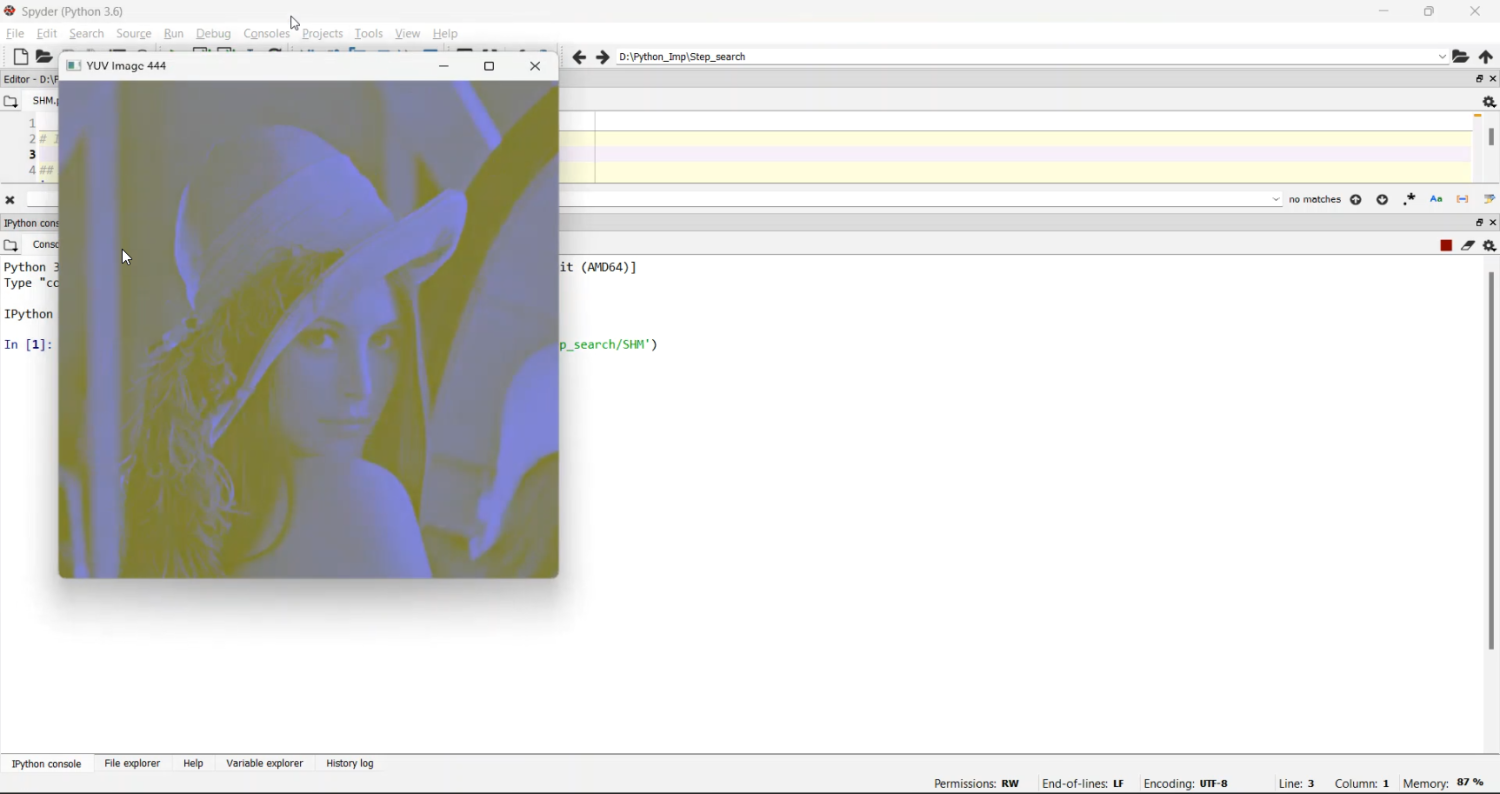The width and height of the screenshot is (1500, 794).
Task: Toggle regular expression search
Action: (x=1409, y=200)
